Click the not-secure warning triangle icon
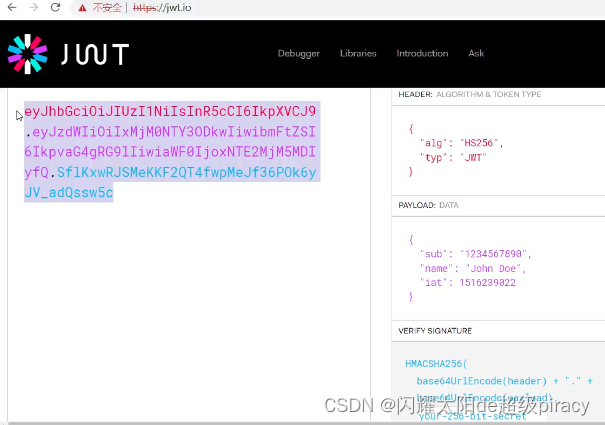 (82, 8)
